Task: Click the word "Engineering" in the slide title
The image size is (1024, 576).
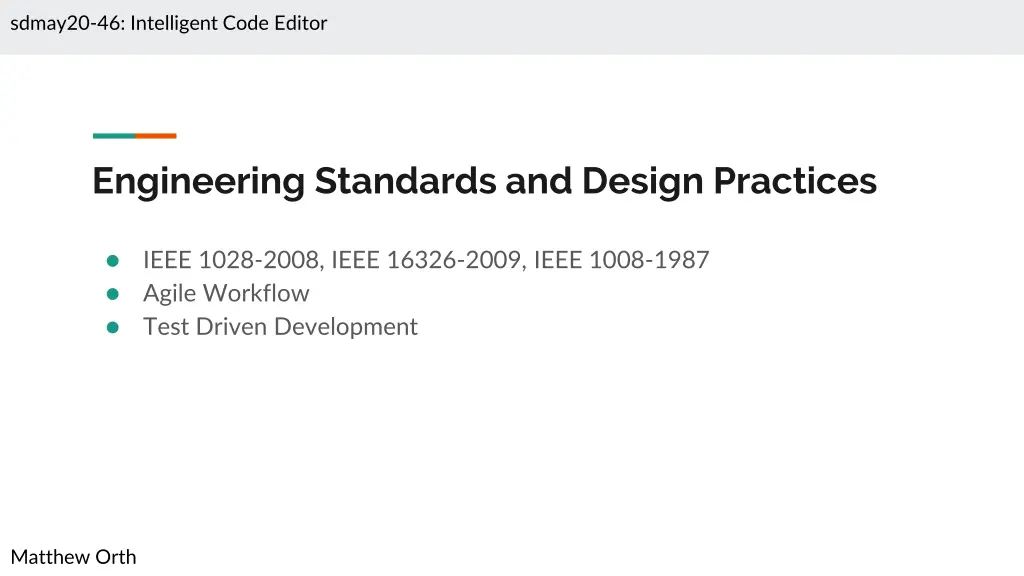Action: (198, 182)
